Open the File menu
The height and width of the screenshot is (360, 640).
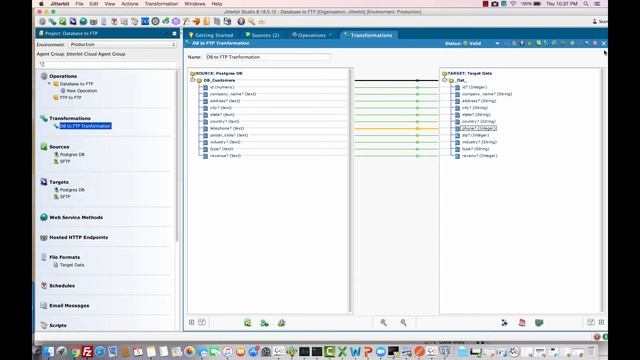pos(79,4)
